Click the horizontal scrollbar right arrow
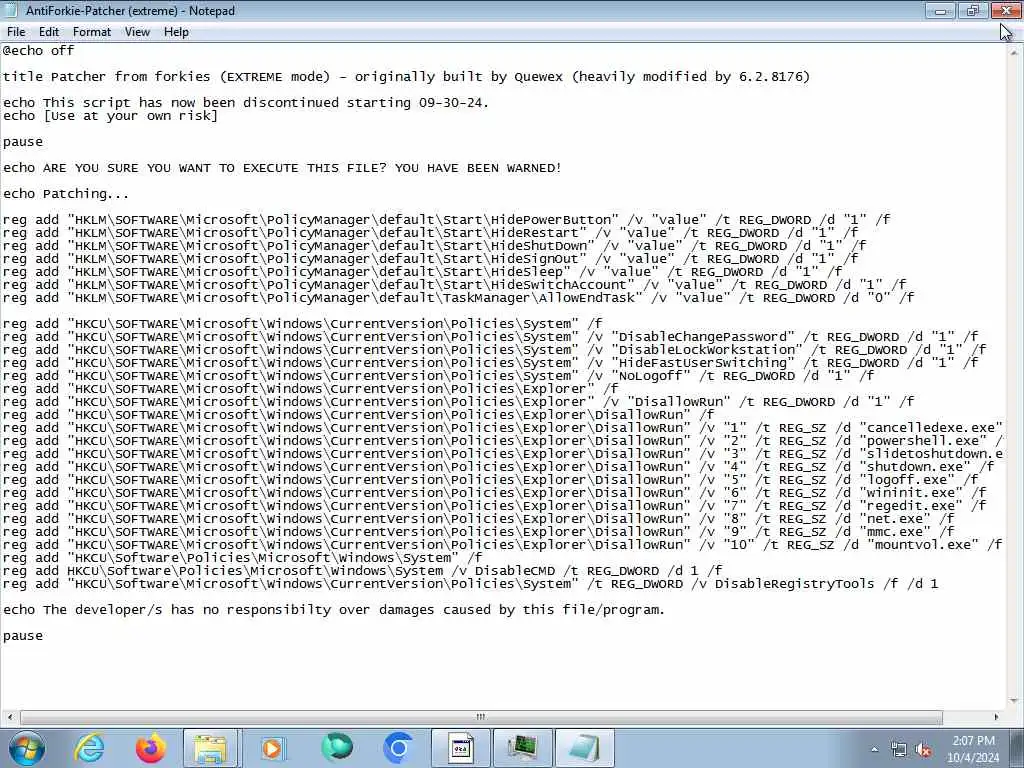 996,717
